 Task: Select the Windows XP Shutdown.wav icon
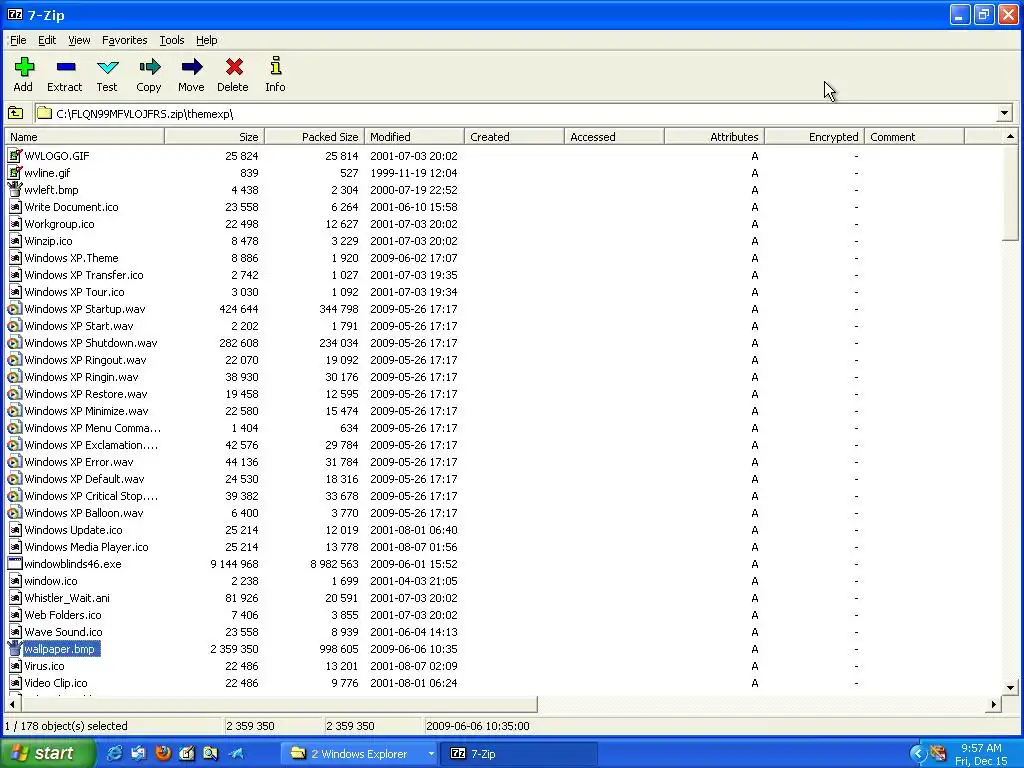(14, 343)
